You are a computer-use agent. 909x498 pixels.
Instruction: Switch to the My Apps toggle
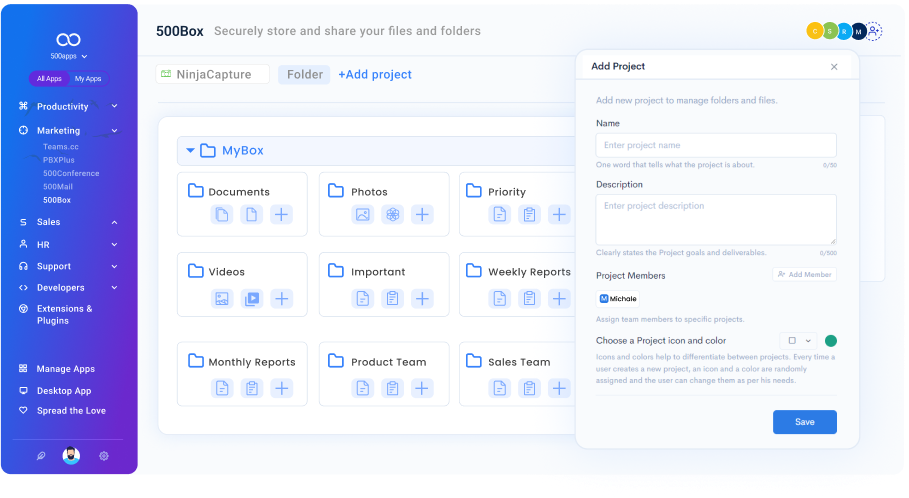(88, 78)
